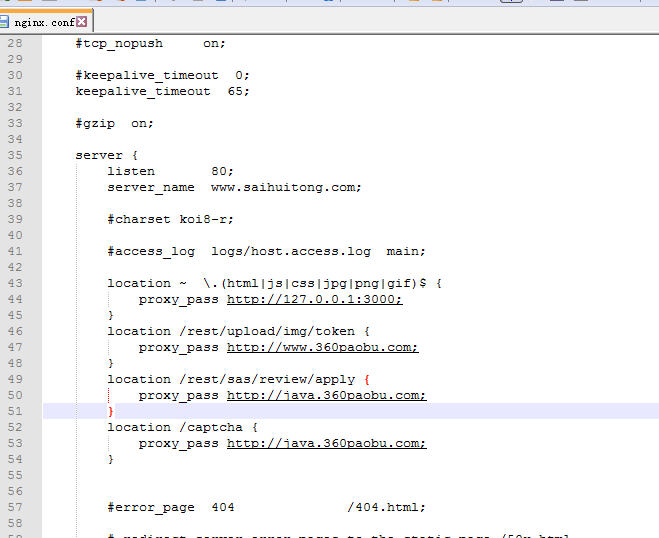The image size is (659, 538).
Task: Click the "#keepalive_timeout" commented directive
Action: (147, 76)
